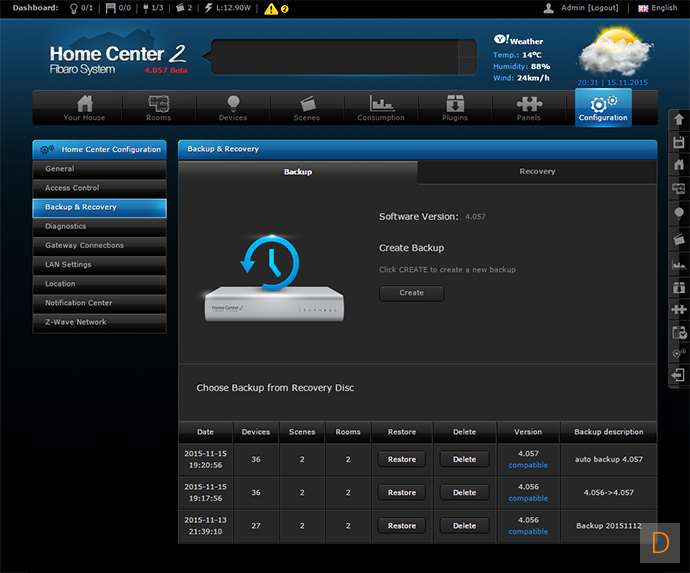Click the plugins box icon in right sidebar

point(679,287)
